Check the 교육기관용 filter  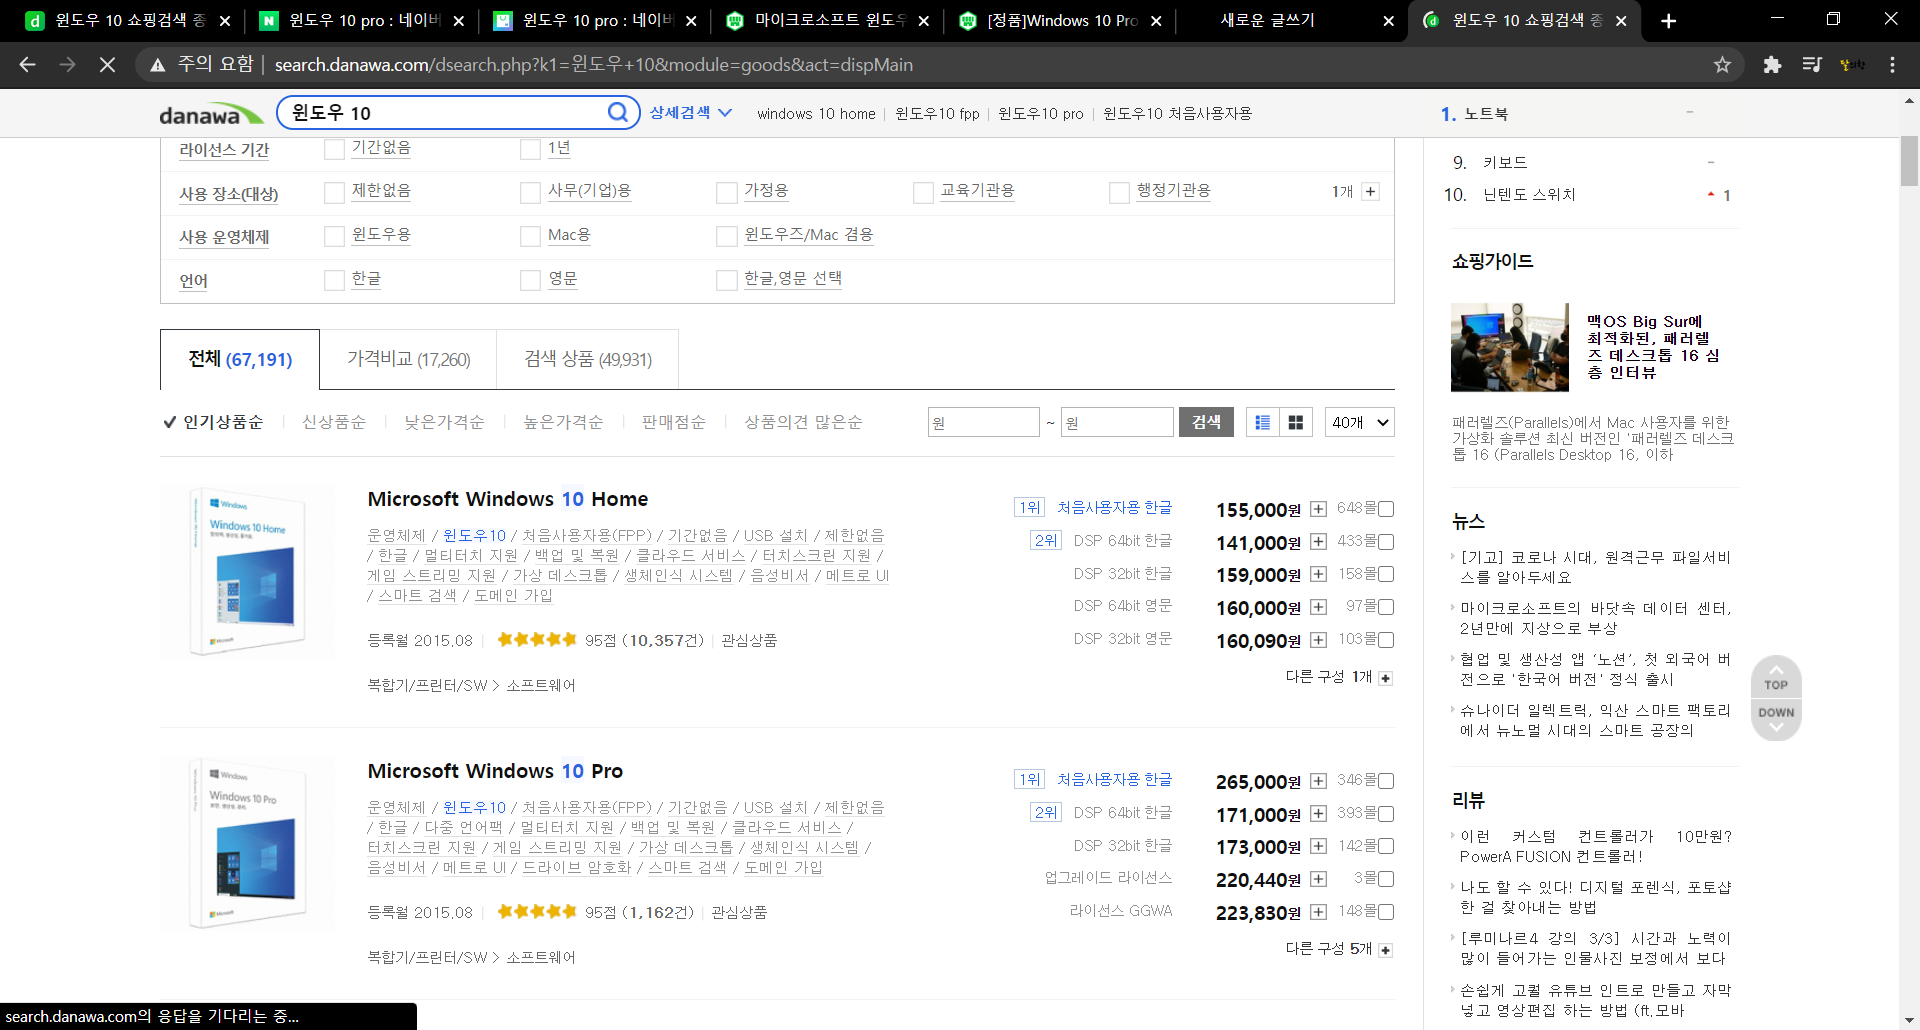pyautogui.click(x=923, y=192)
